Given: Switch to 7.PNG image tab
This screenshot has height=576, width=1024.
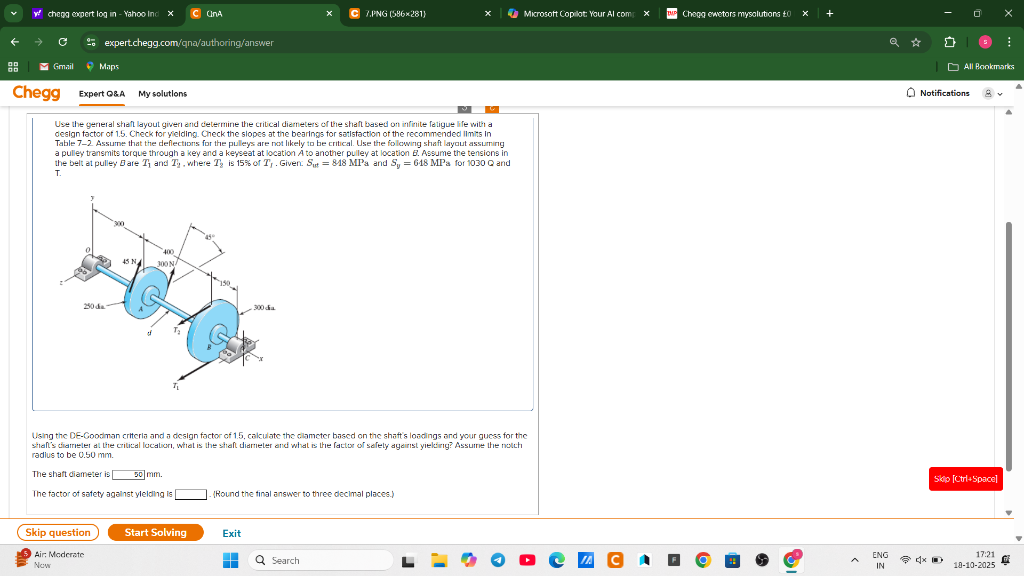Looking at the screenshot, I should click(421, 13).
